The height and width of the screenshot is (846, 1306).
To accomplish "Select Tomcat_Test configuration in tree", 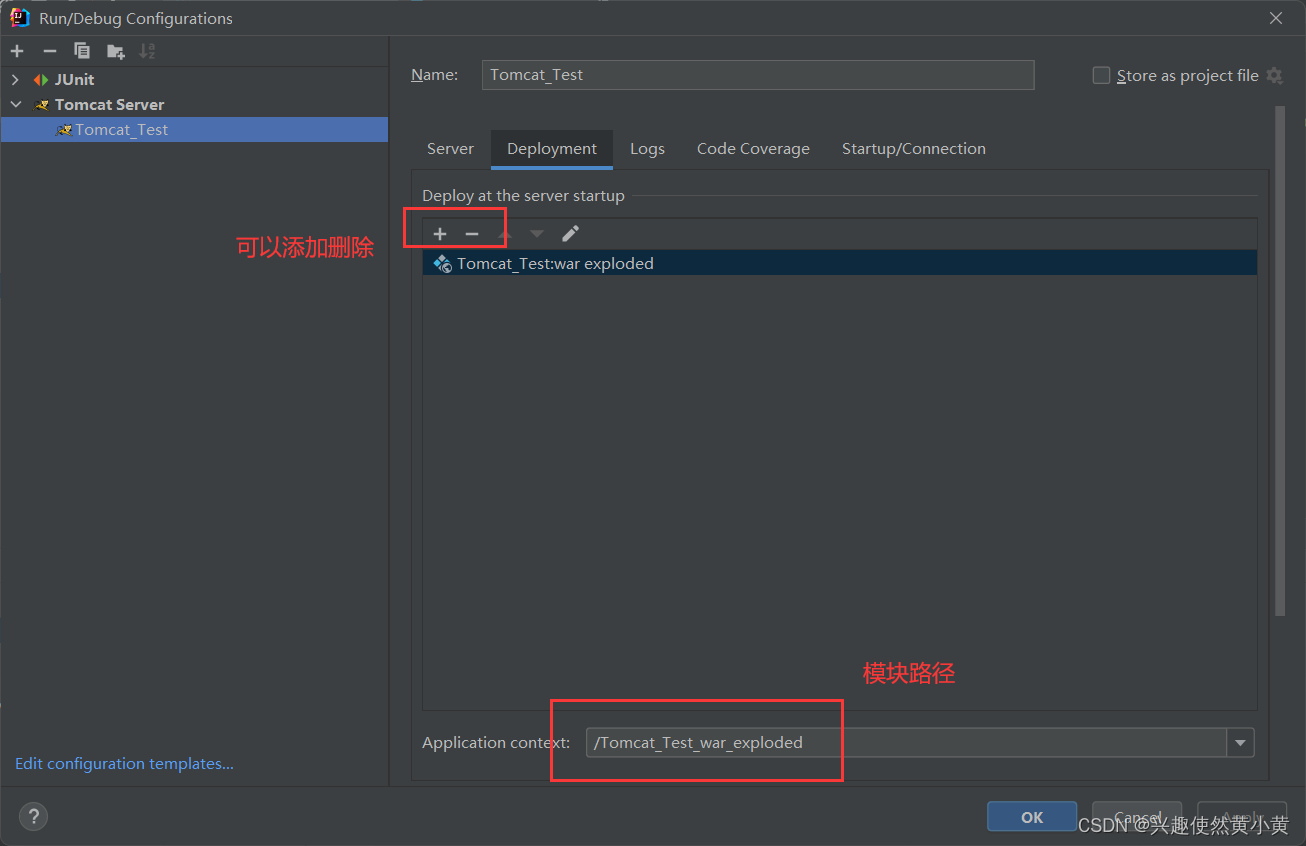I will point(194,129).
